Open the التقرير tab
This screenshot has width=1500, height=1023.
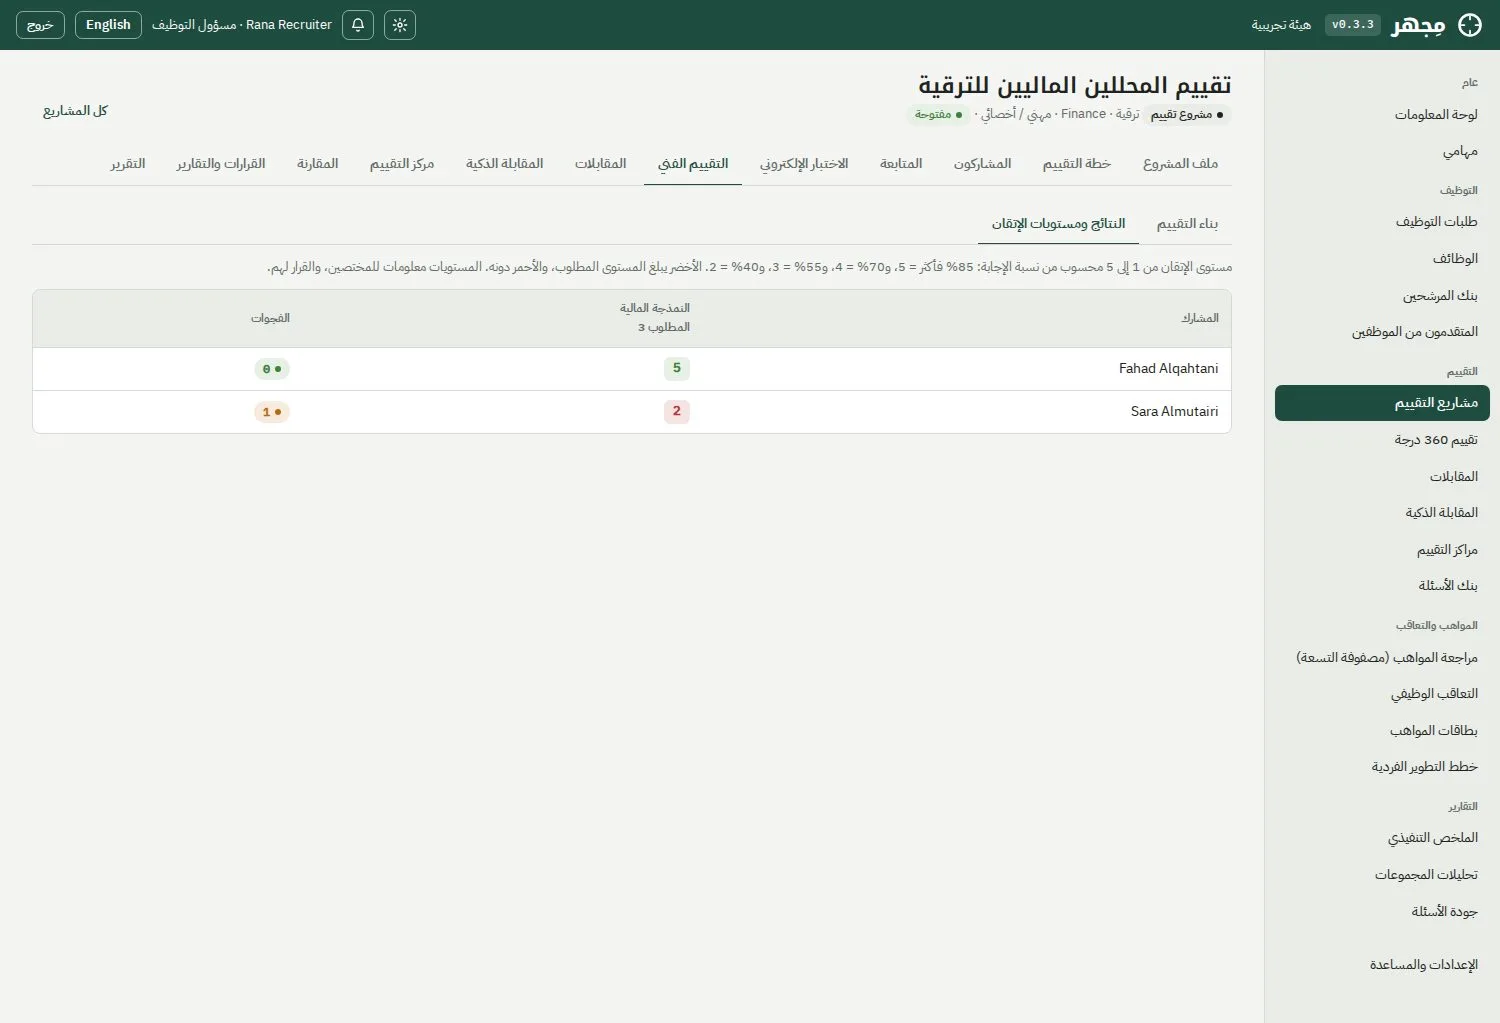coord(128,164)
